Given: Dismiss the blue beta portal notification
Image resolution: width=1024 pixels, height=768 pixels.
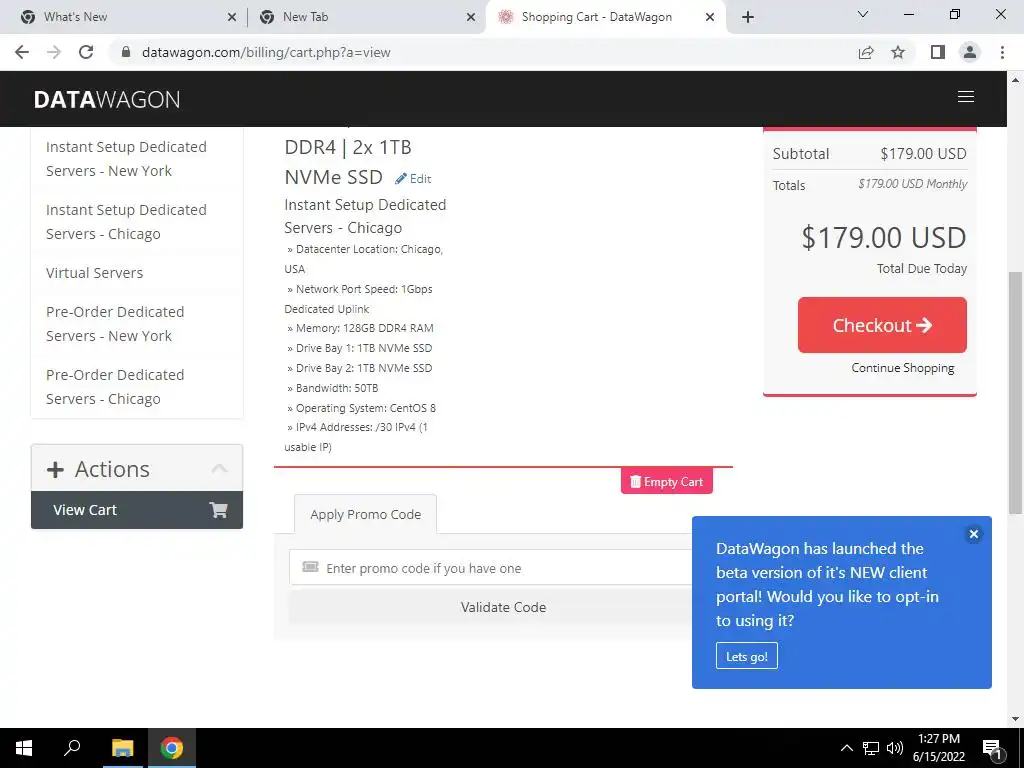Looking at the screenshot, I should point(973,534).
